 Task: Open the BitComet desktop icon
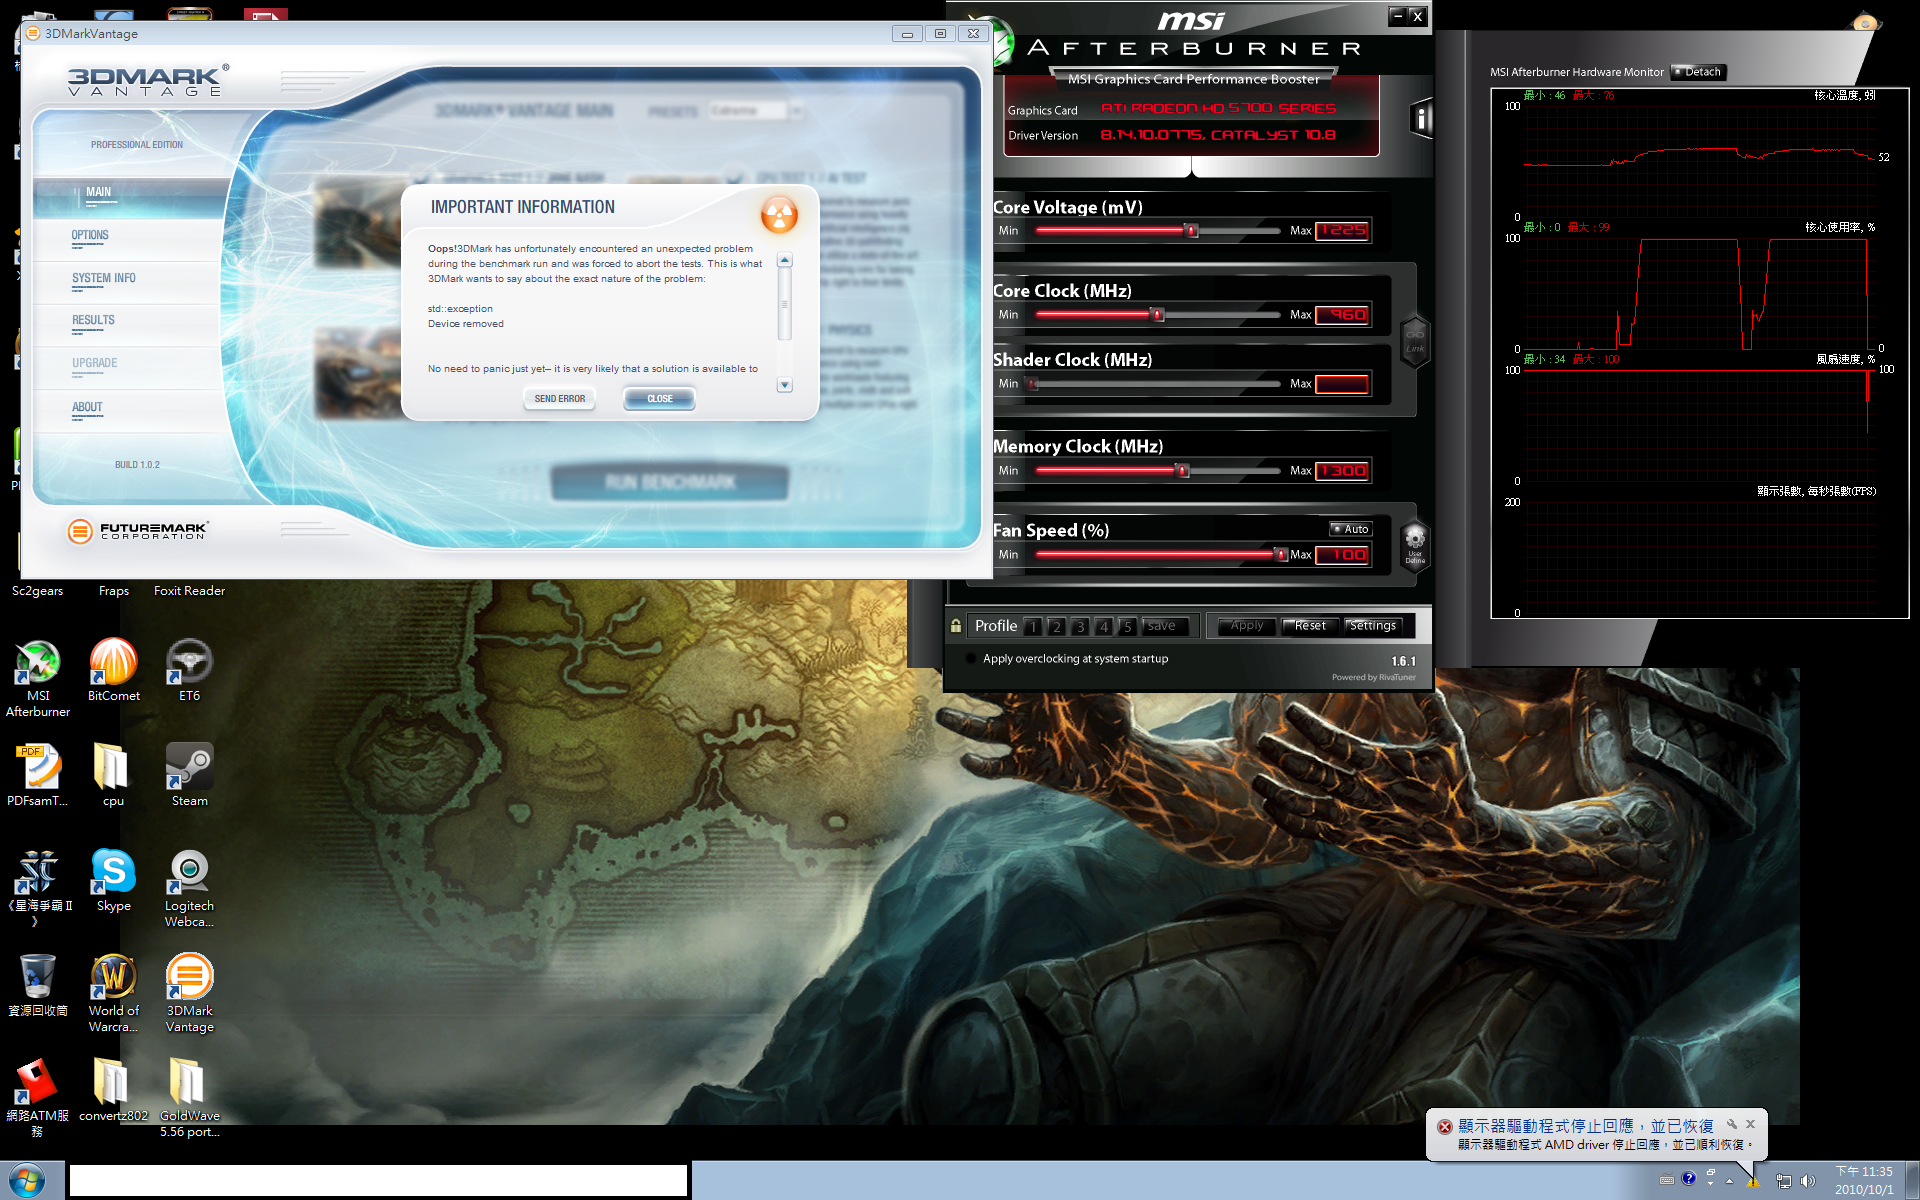point(113,669)
